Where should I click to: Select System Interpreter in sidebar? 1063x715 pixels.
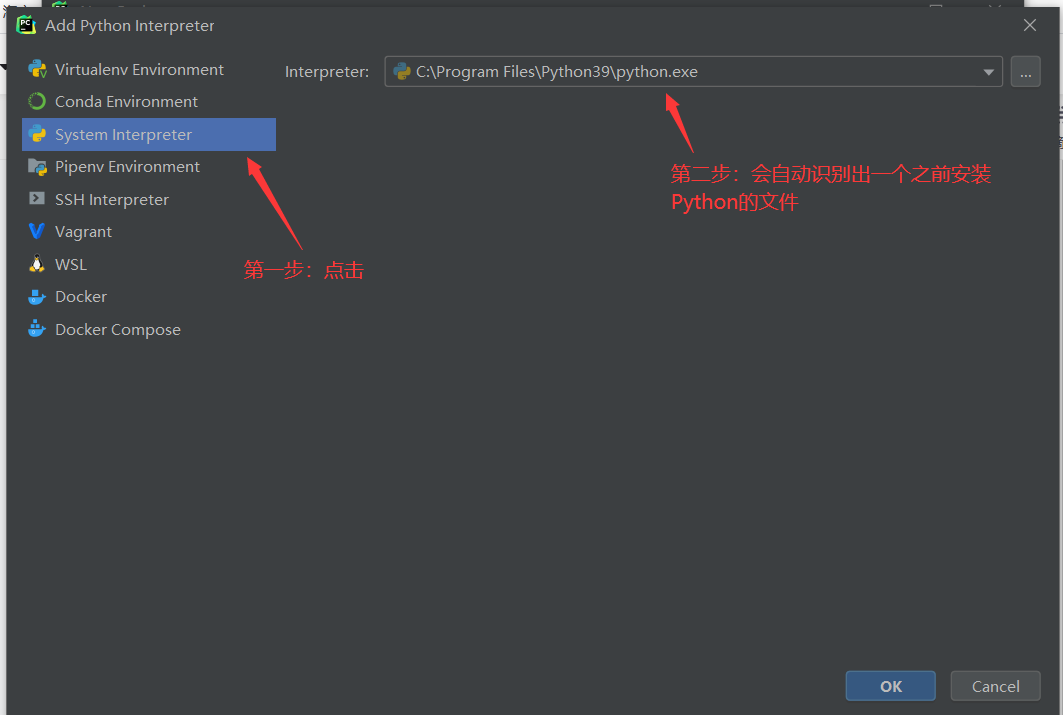click(148, 134)
